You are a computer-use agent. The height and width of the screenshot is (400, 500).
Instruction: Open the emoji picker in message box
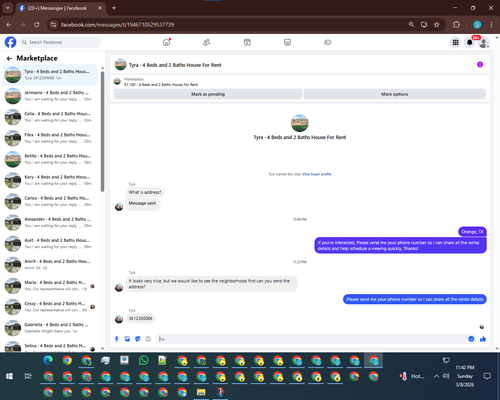pos(471,339)
